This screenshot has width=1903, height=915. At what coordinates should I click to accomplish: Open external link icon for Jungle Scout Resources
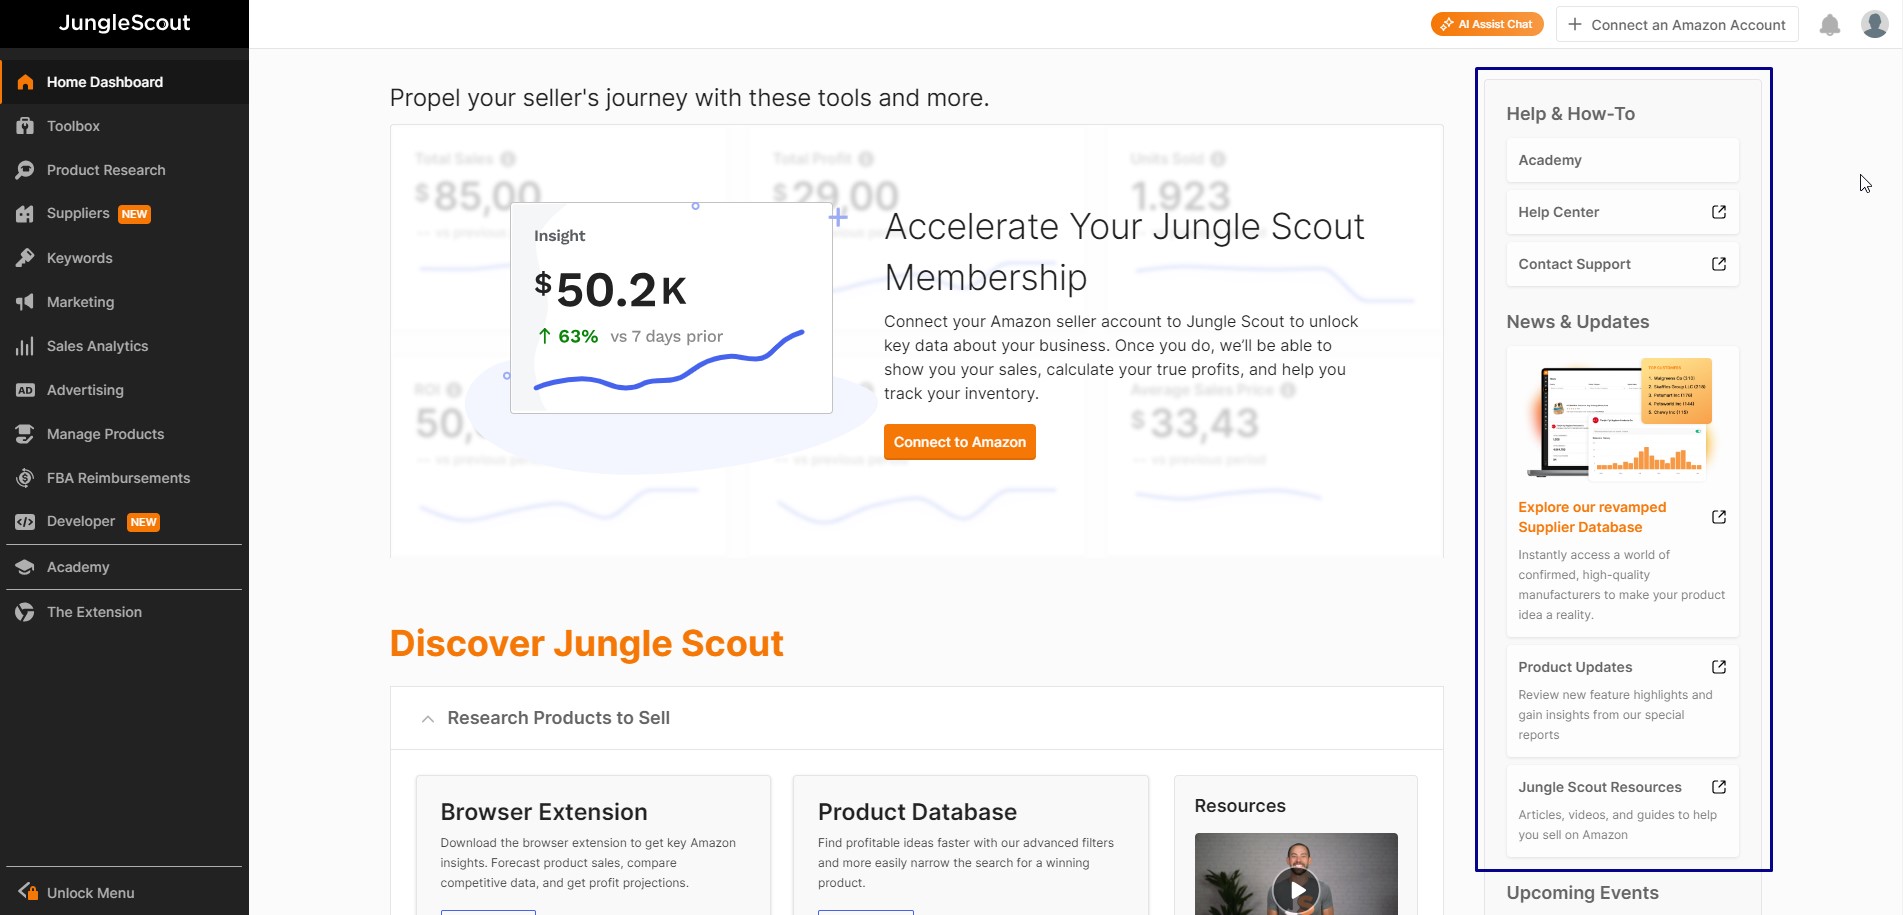1718,787
